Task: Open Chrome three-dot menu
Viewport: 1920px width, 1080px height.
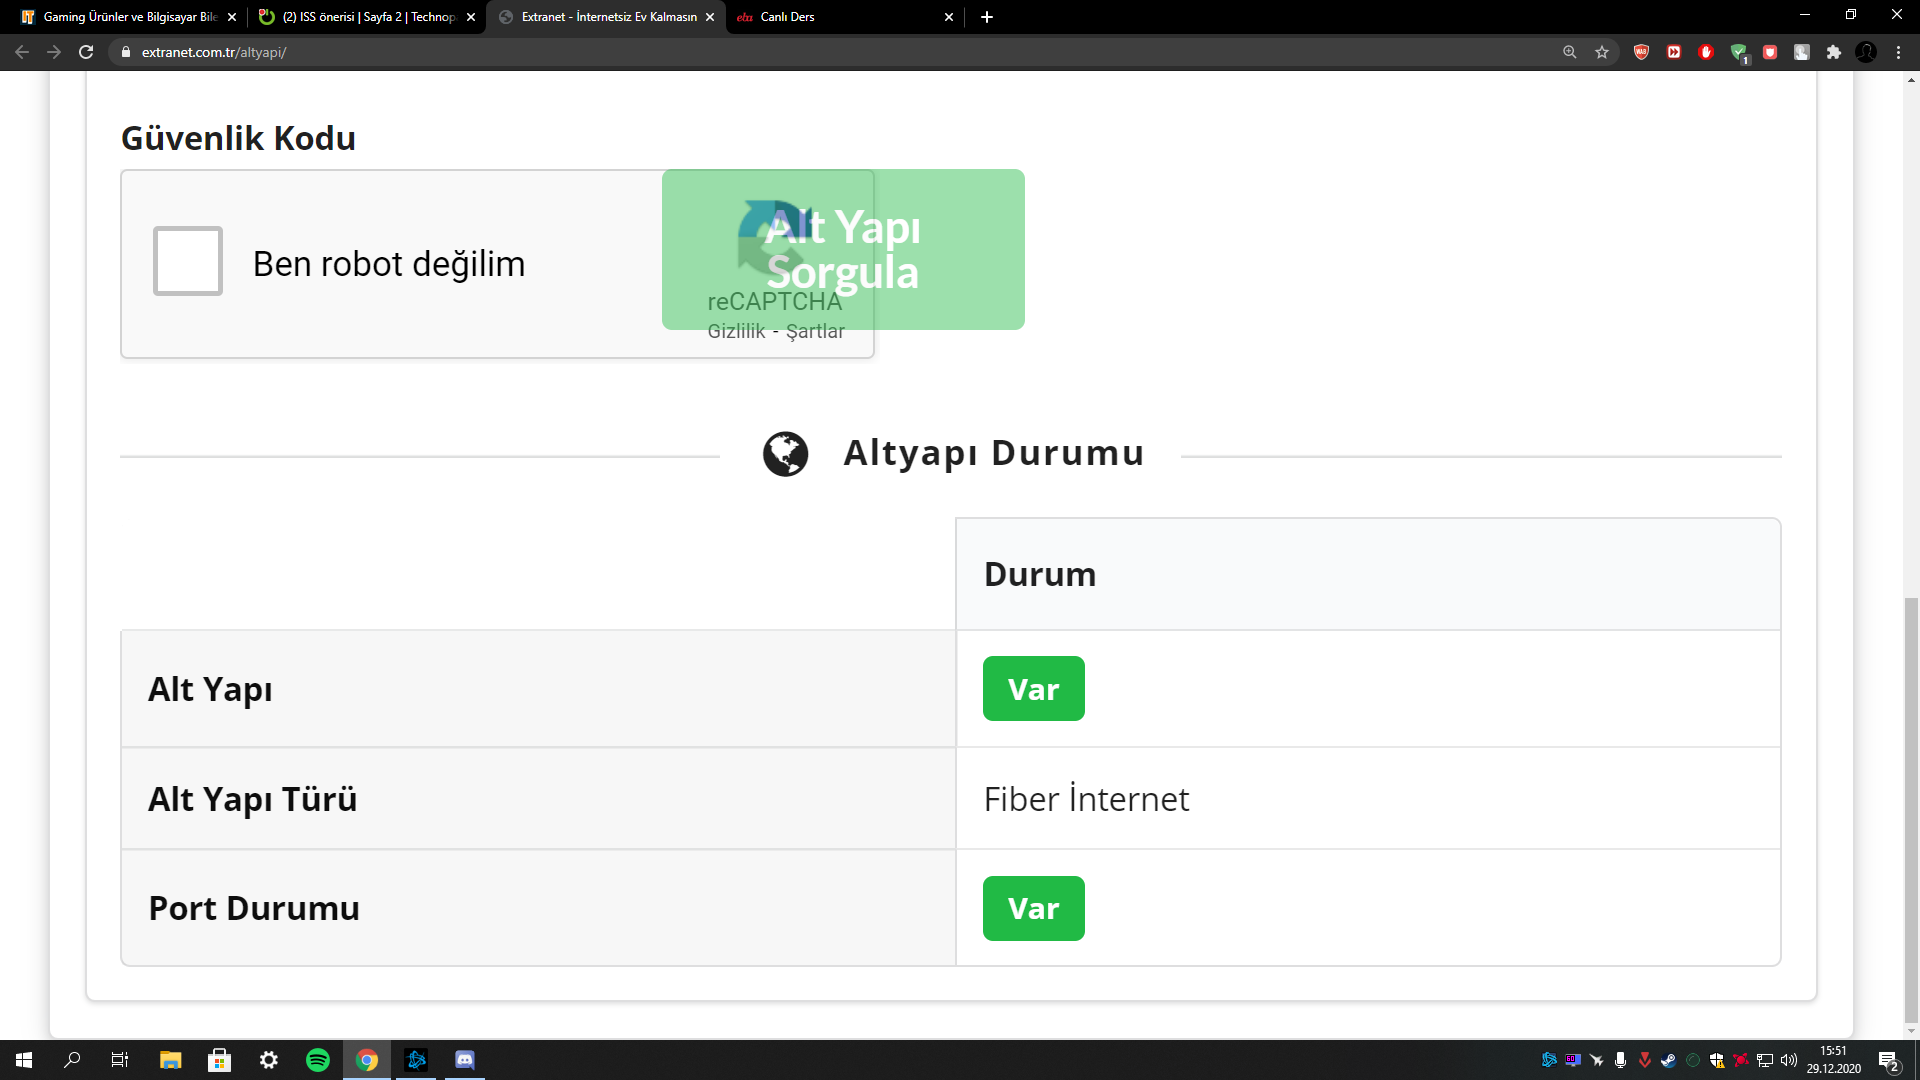Action: point(1898,52)
